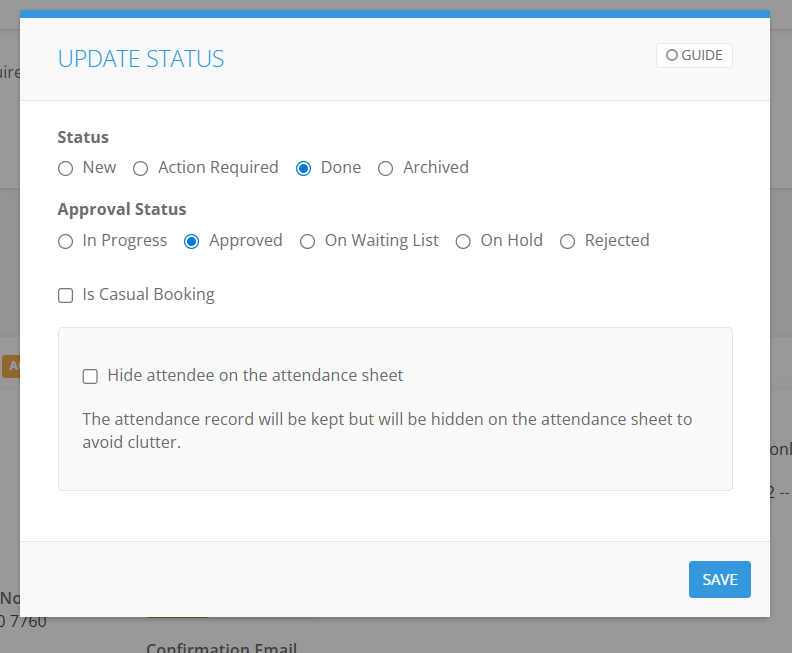Click the partially hidden 7760 phone number
The height and width of the screenshot is (653, 792).
23,622
